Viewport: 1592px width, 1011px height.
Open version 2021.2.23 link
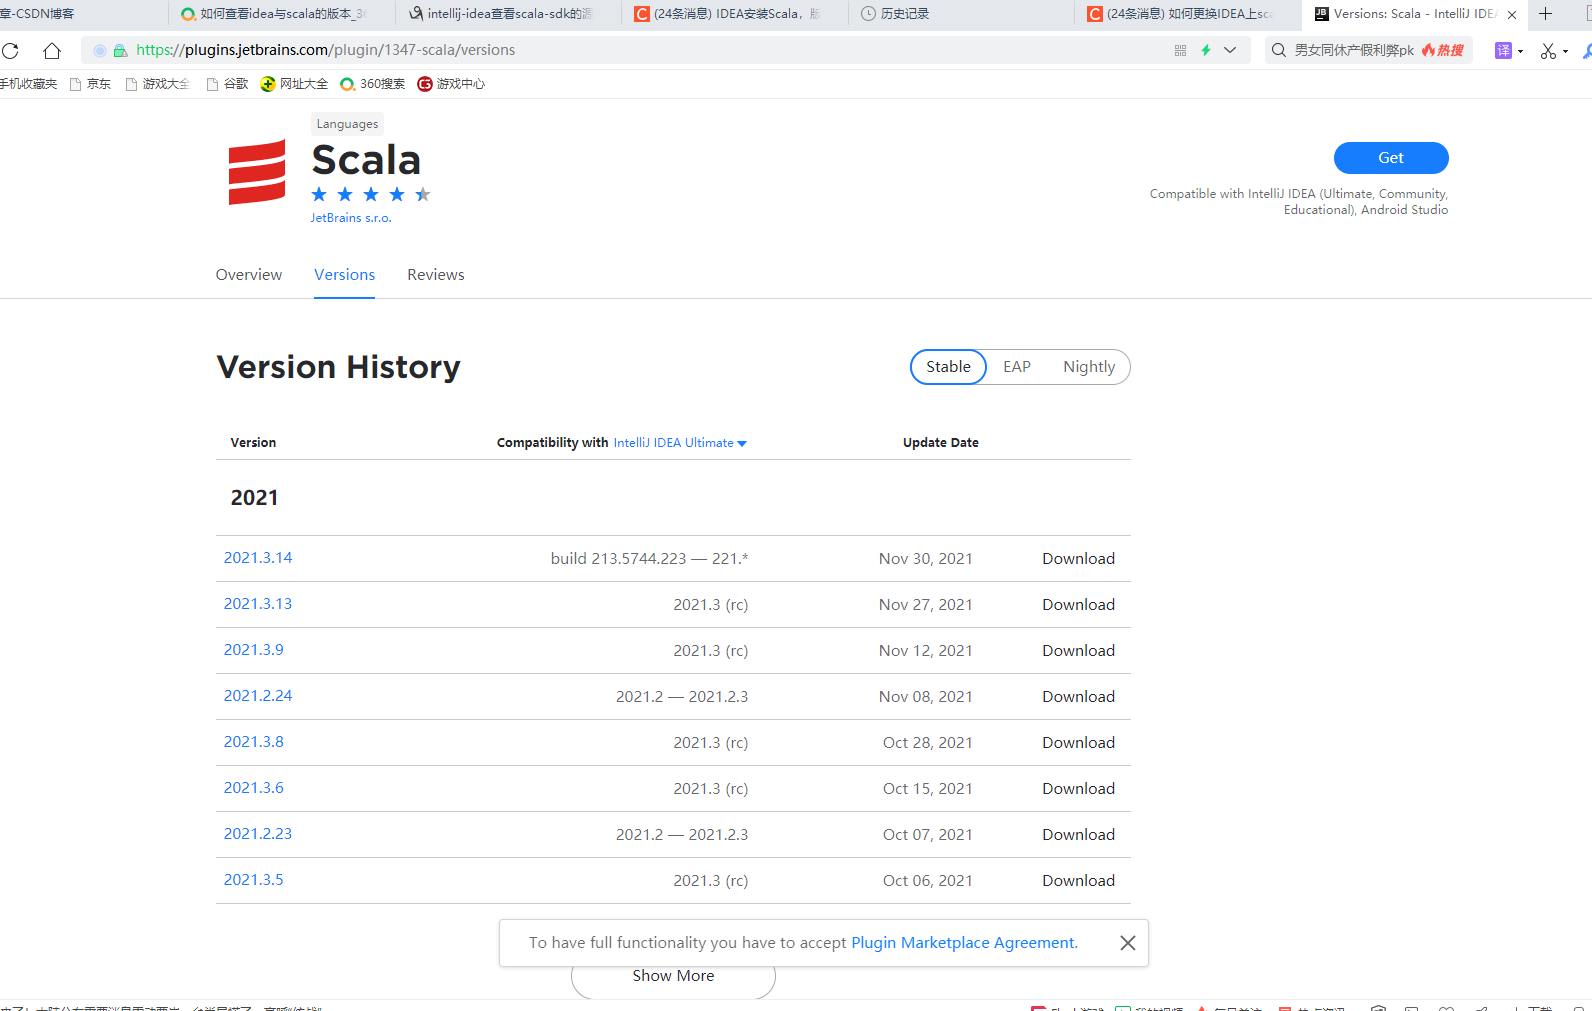258,834
